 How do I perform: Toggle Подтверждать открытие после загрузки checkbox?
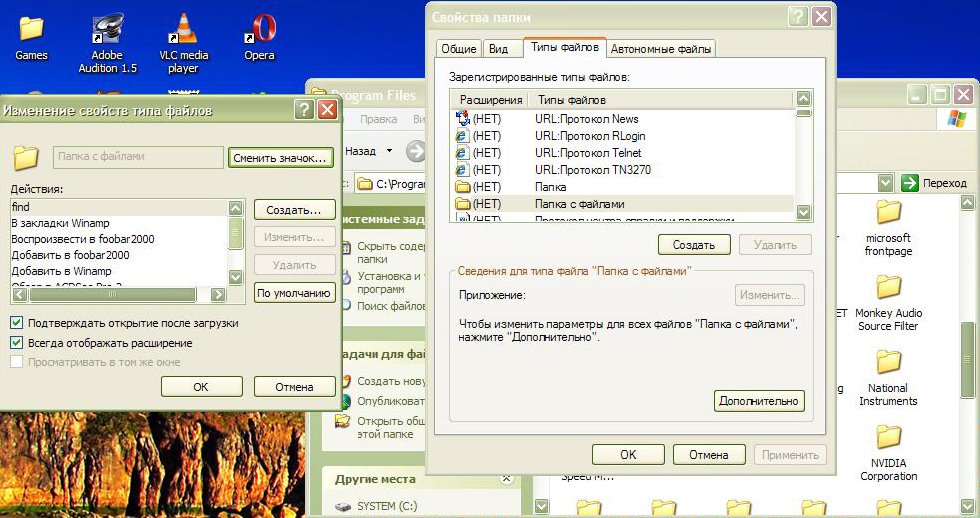(x=17, y=323)
